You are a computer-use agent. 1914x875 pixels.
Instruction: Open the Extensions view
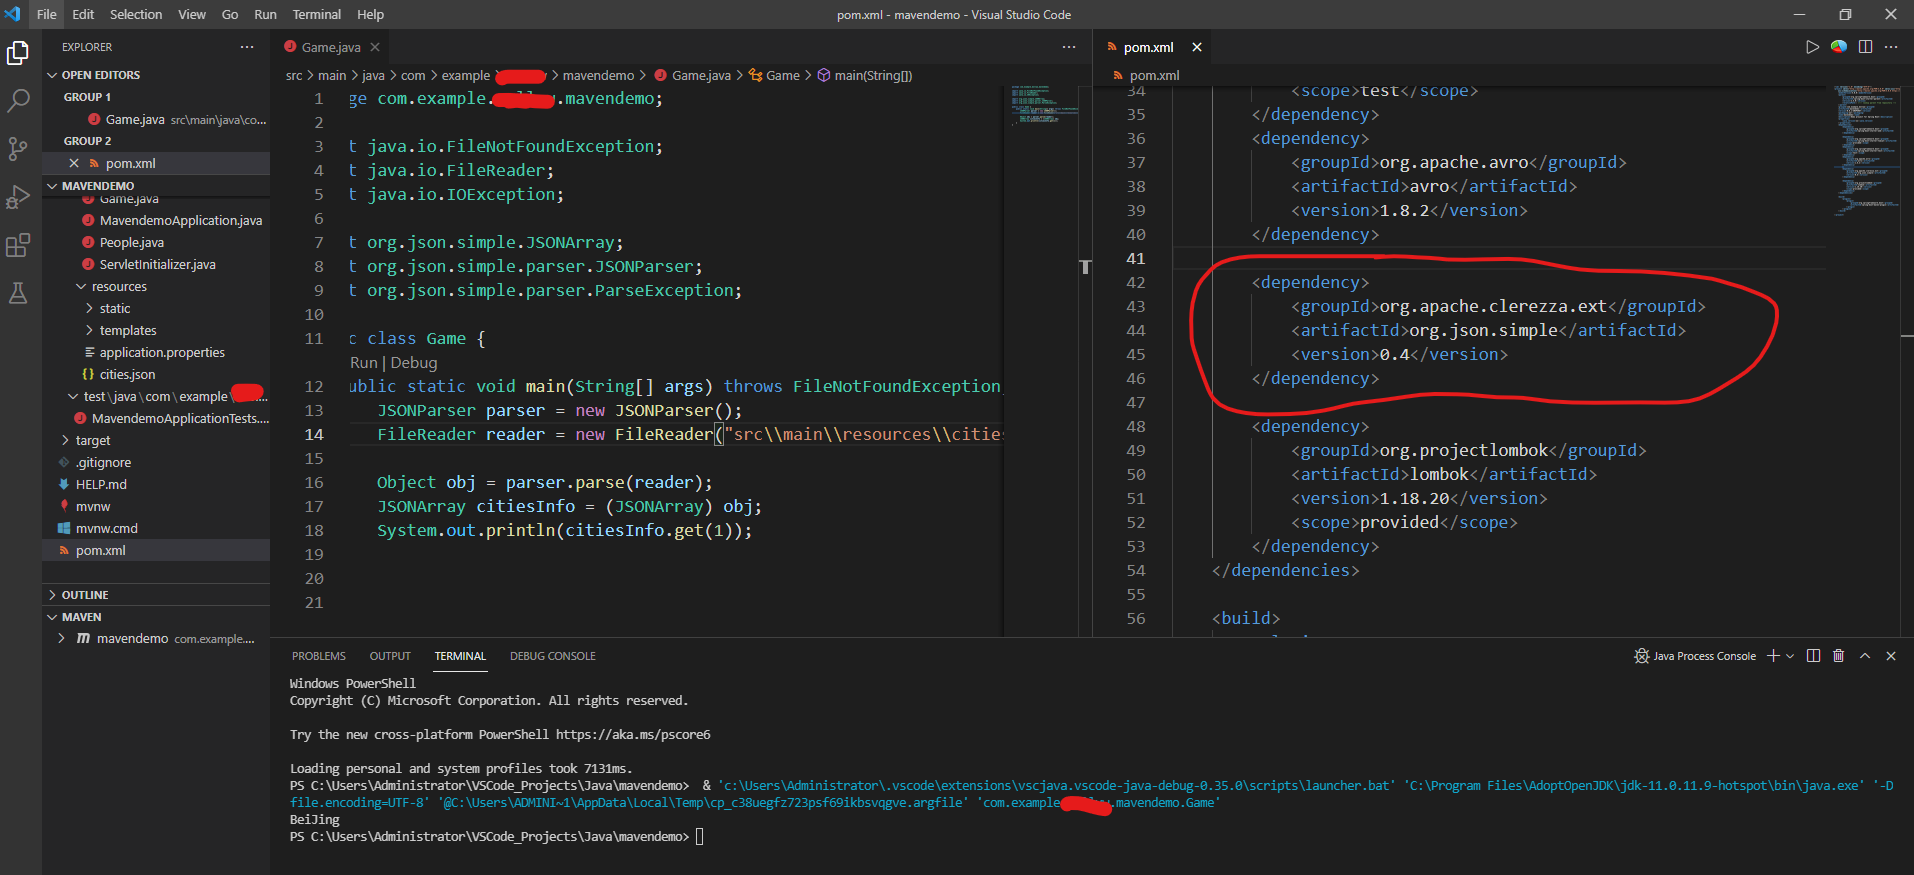(x=18, y=245)
